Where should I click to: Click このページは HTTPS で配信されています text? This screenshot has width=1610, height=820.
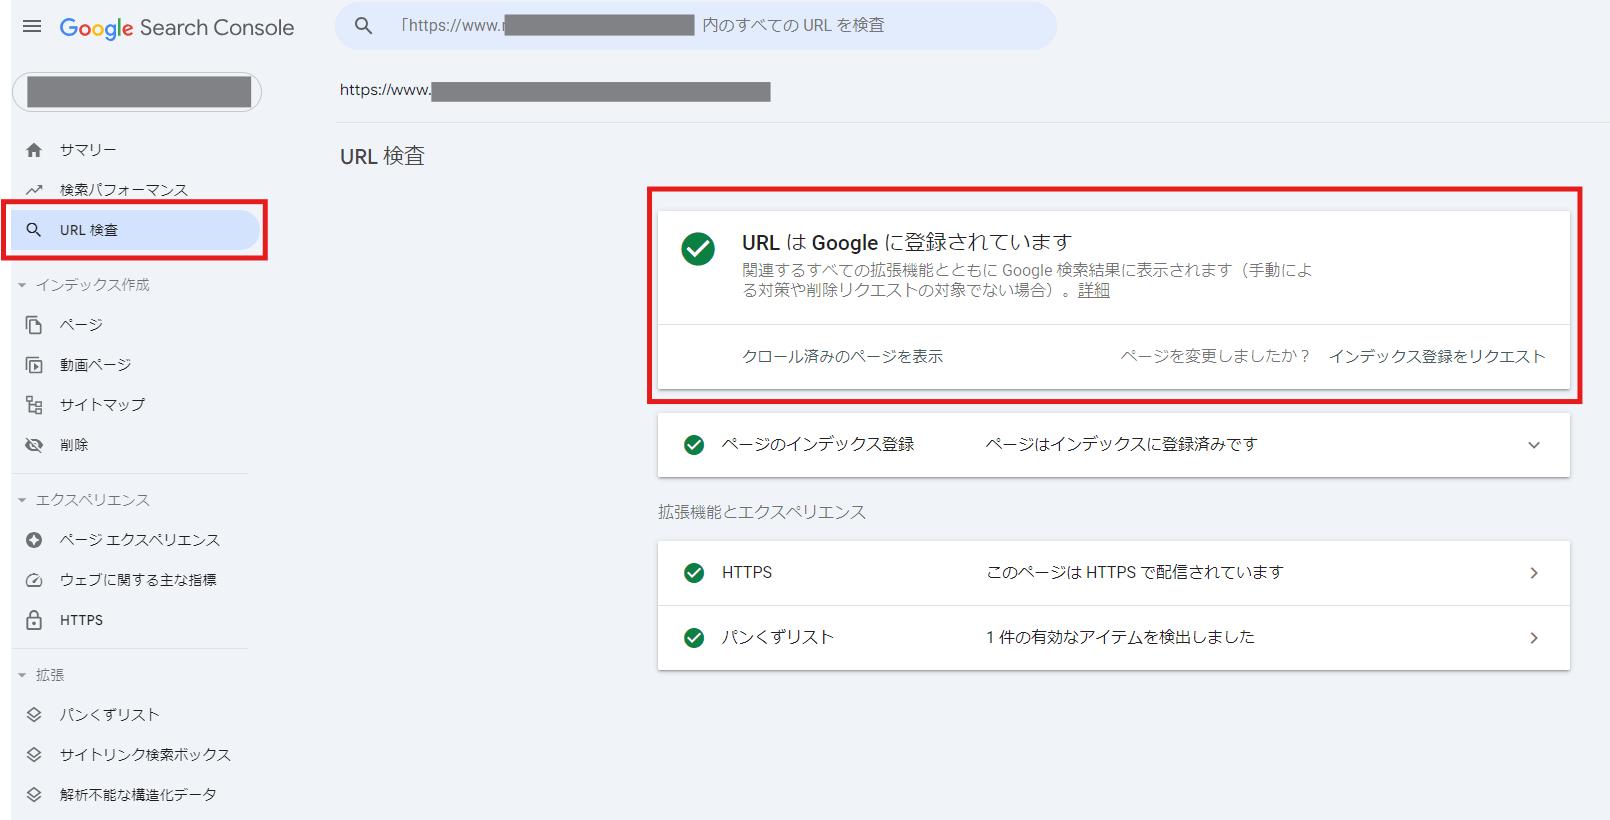(x=1135, y=573)
